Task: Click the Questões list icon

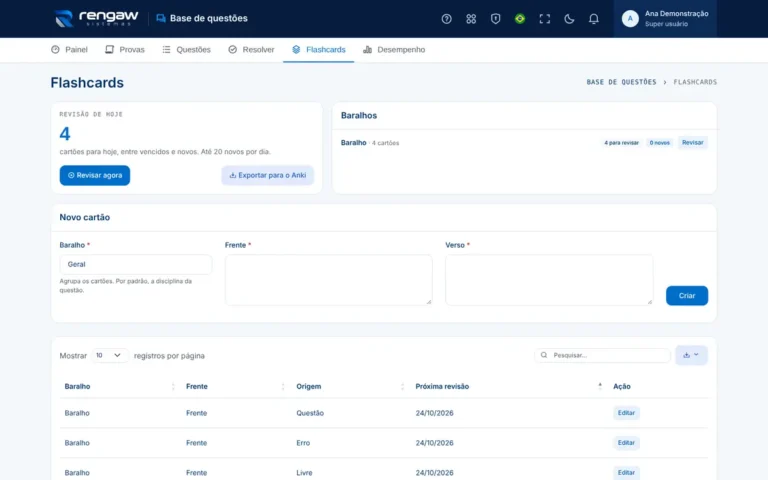Action: (x=167, y=49)
